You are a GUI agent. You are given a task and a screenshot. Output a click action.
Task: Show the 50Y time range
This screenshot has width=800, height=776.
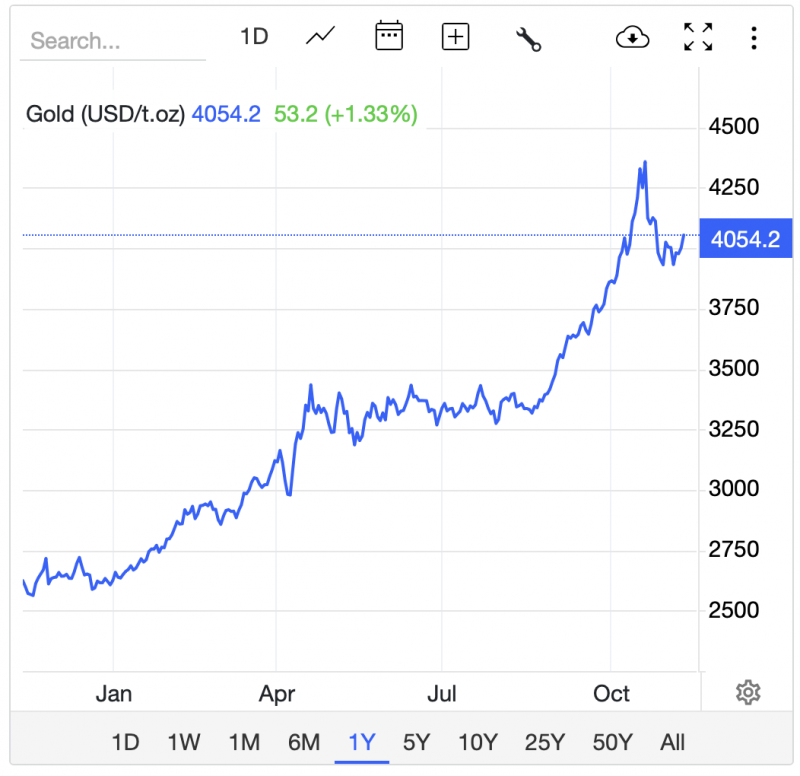point(612,742)
